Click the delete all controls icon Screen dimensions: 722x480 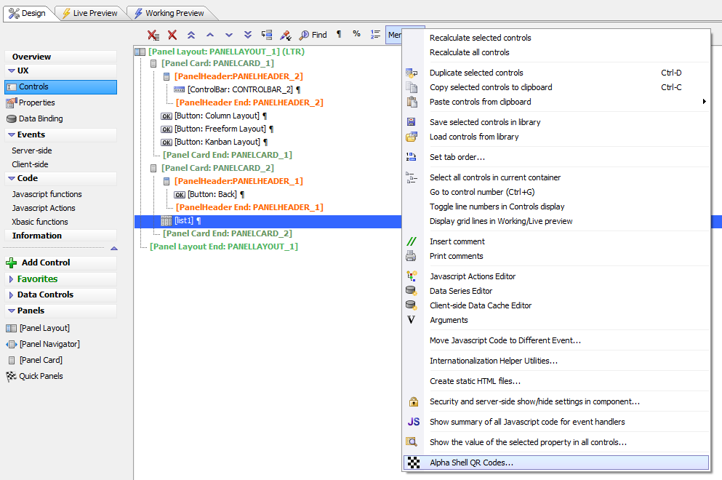153,35
